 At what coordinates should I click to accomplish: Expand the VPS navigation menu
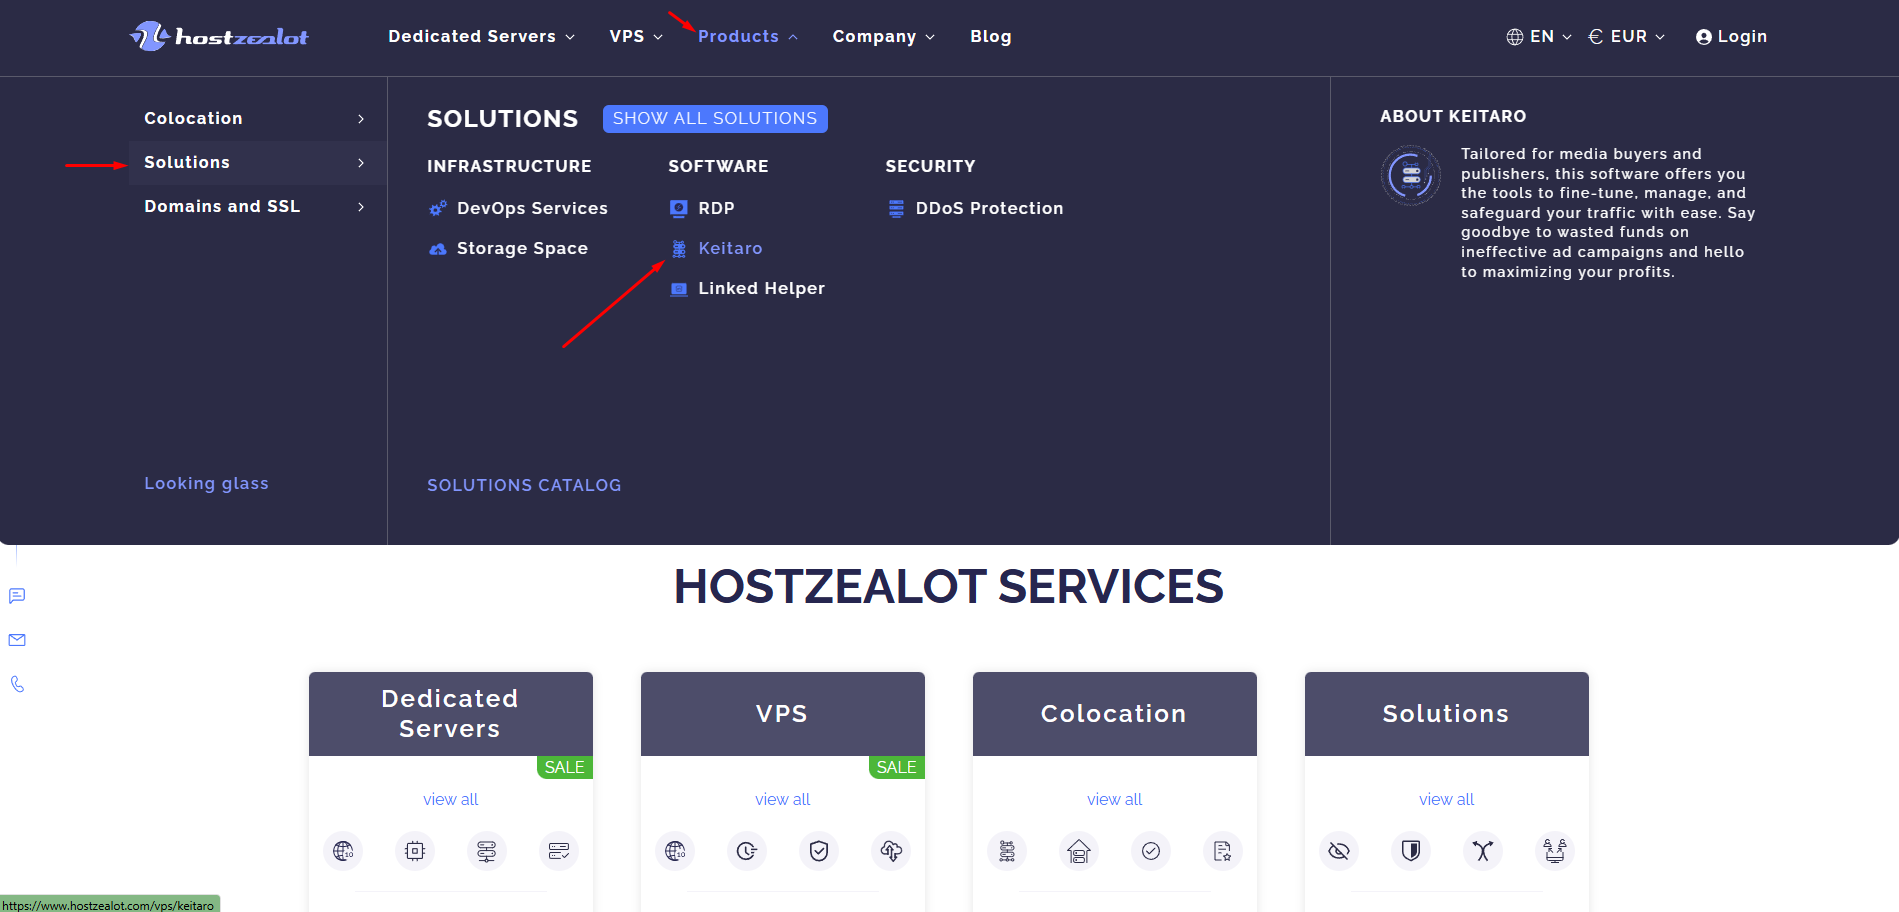pos(636,36)
